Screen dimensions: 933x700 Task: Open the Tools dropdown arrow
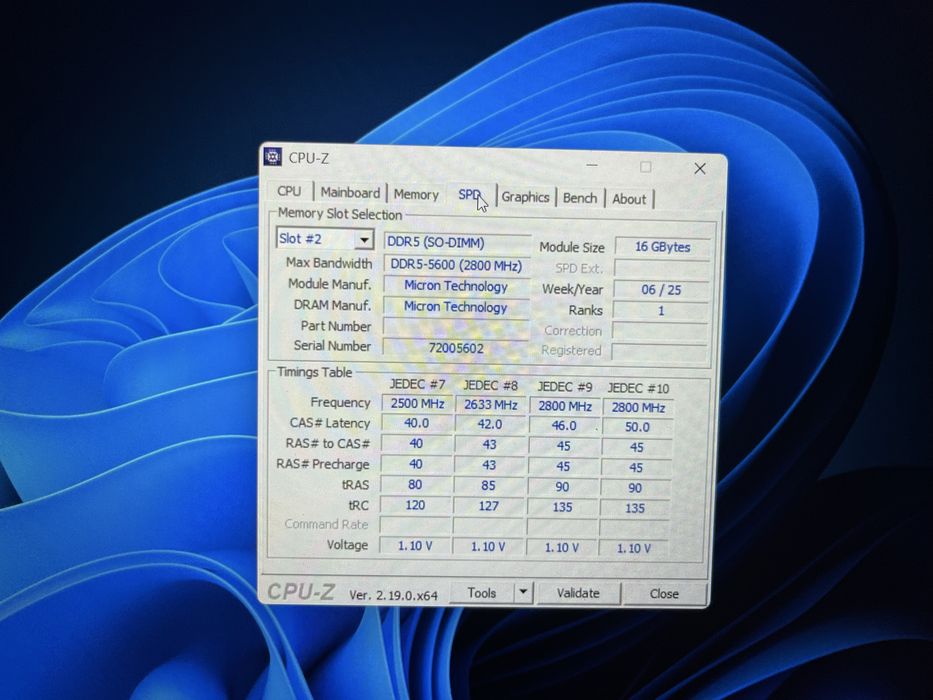(523, 593)
